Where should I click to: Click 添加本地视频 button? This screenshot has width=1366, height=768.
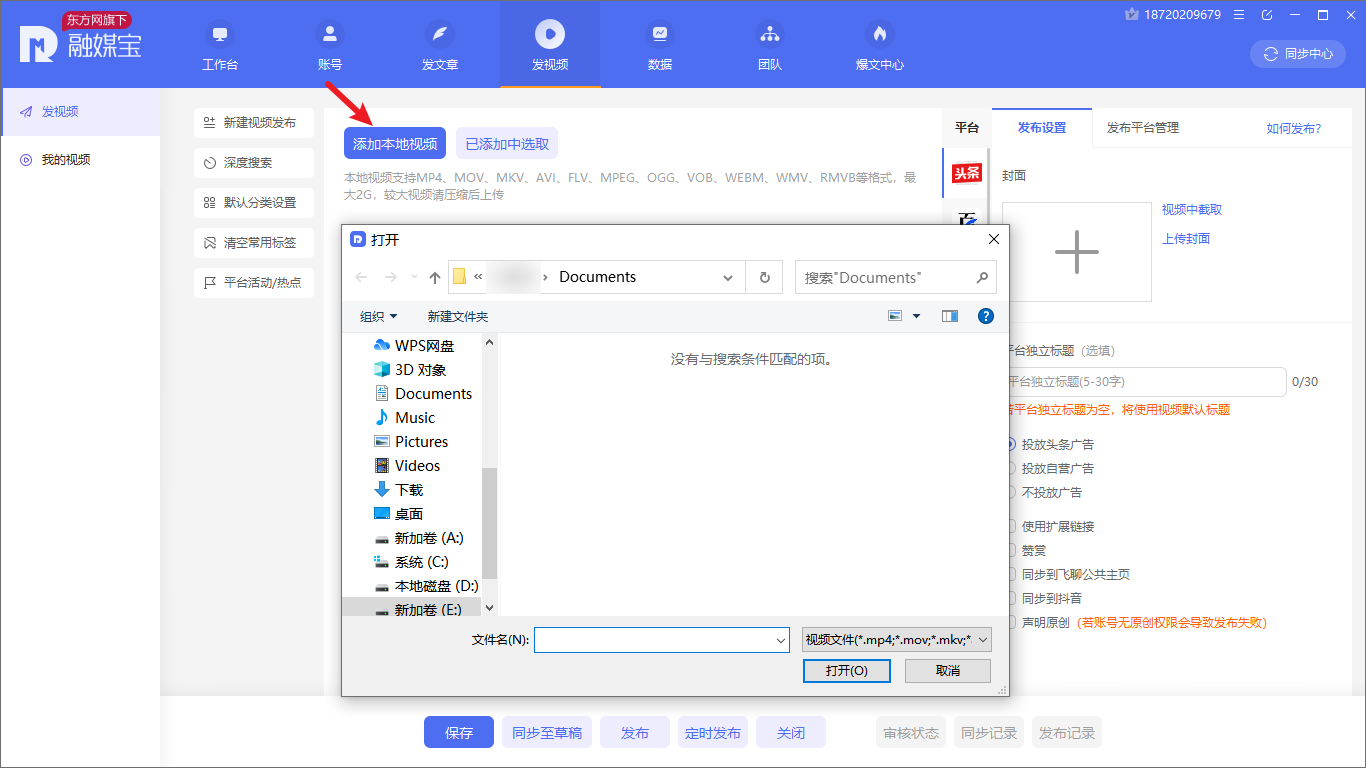coord(395,143)
